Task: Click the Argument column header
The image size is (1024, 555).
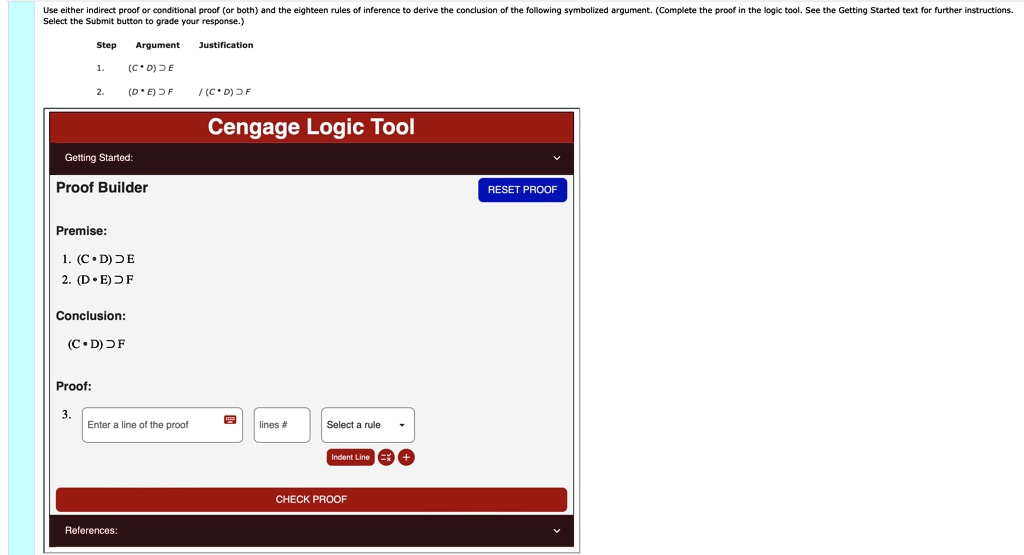Action: (157, 45)
